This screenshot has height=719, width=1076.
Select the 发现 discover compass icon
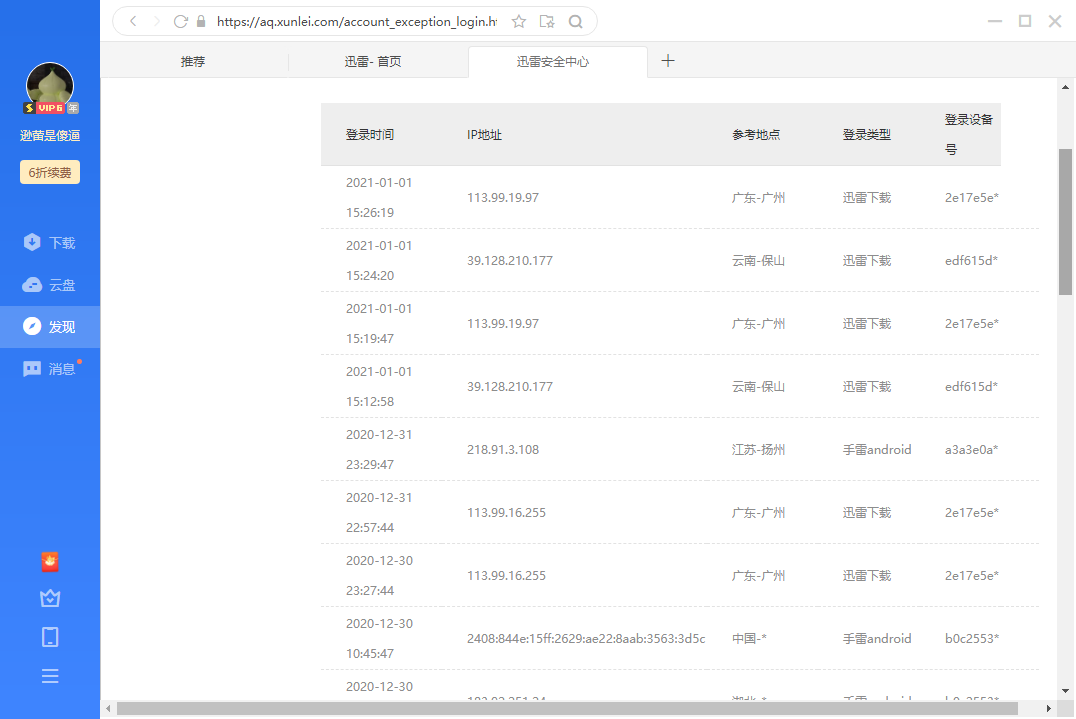[50, 326]
